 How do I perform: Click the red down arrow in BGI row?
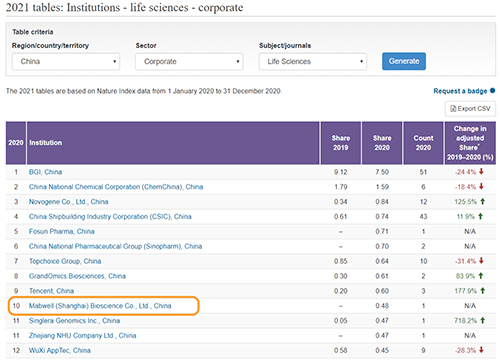pos(481,172)
